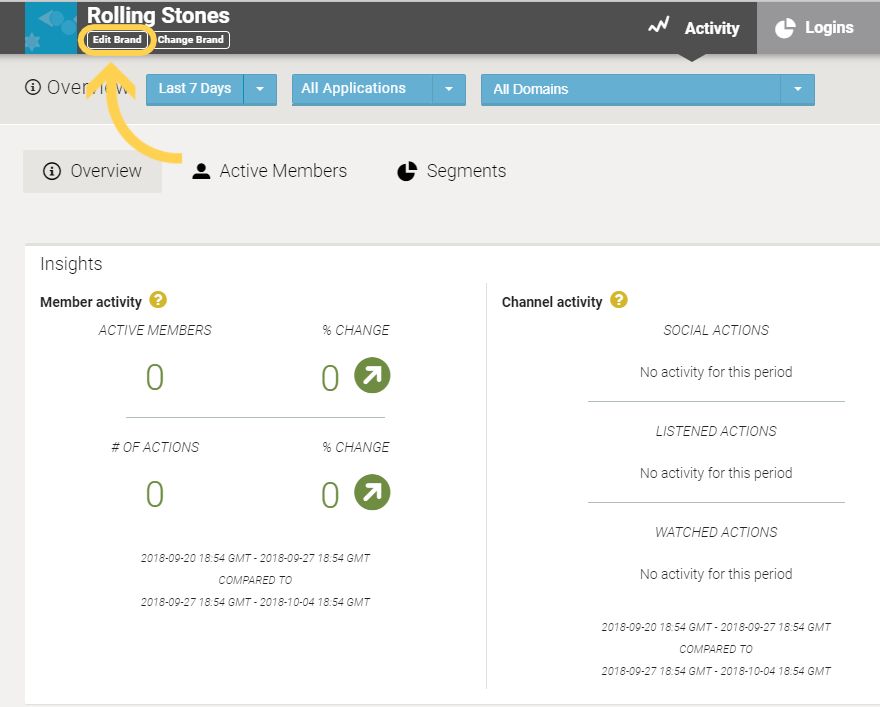
Task: Click the WATCHED ACTIONS label
Action: pyautogui.click(x=716, y=532)
